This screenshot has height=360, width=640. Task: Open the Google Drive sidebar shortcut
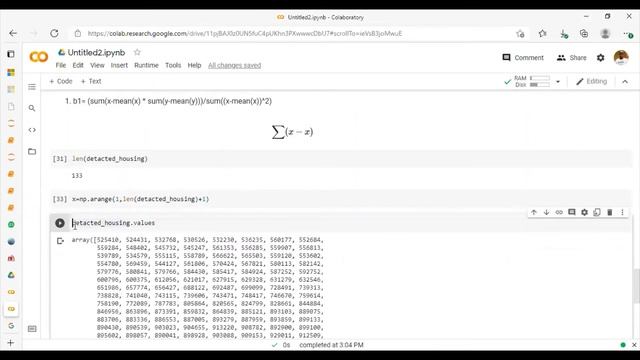11,275
